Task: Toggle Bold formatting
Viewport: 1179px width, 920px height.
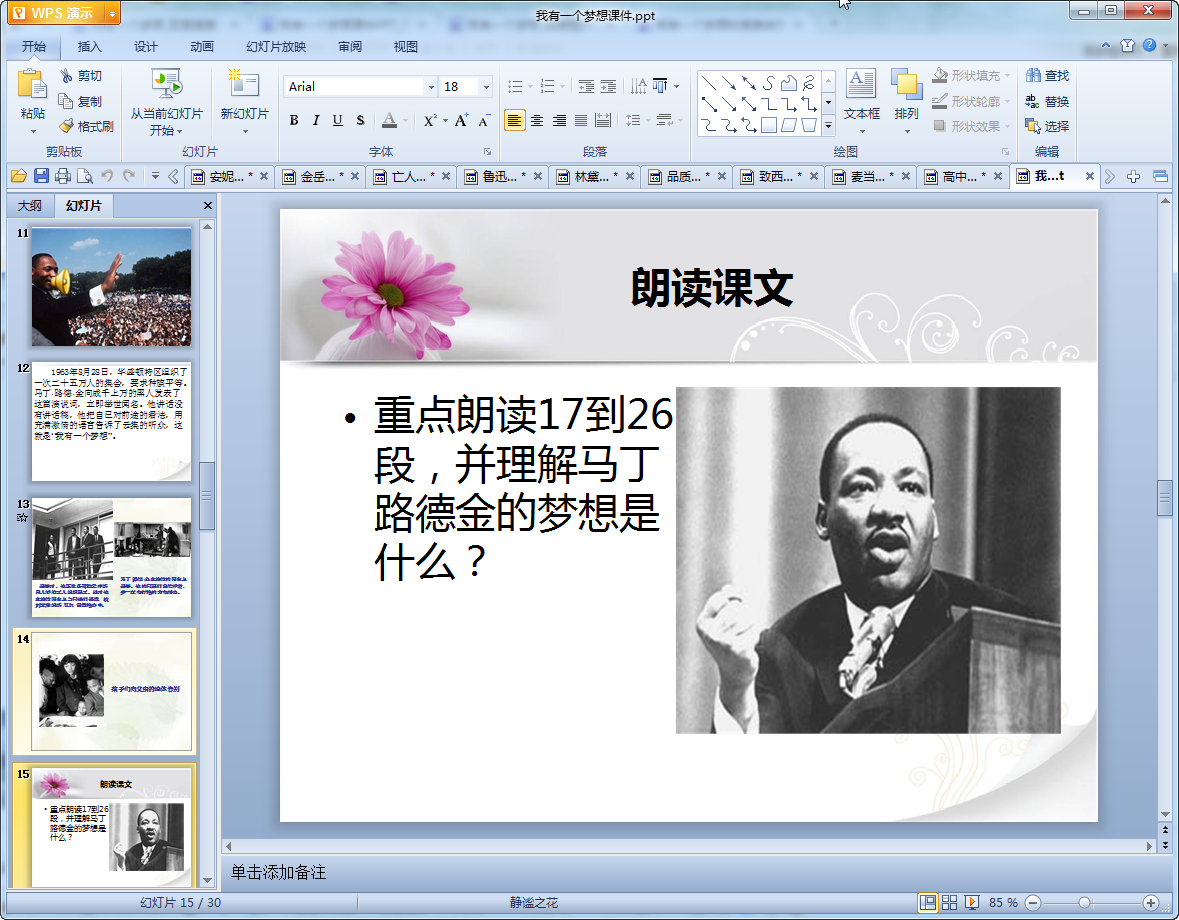Action: click(294, 120)
